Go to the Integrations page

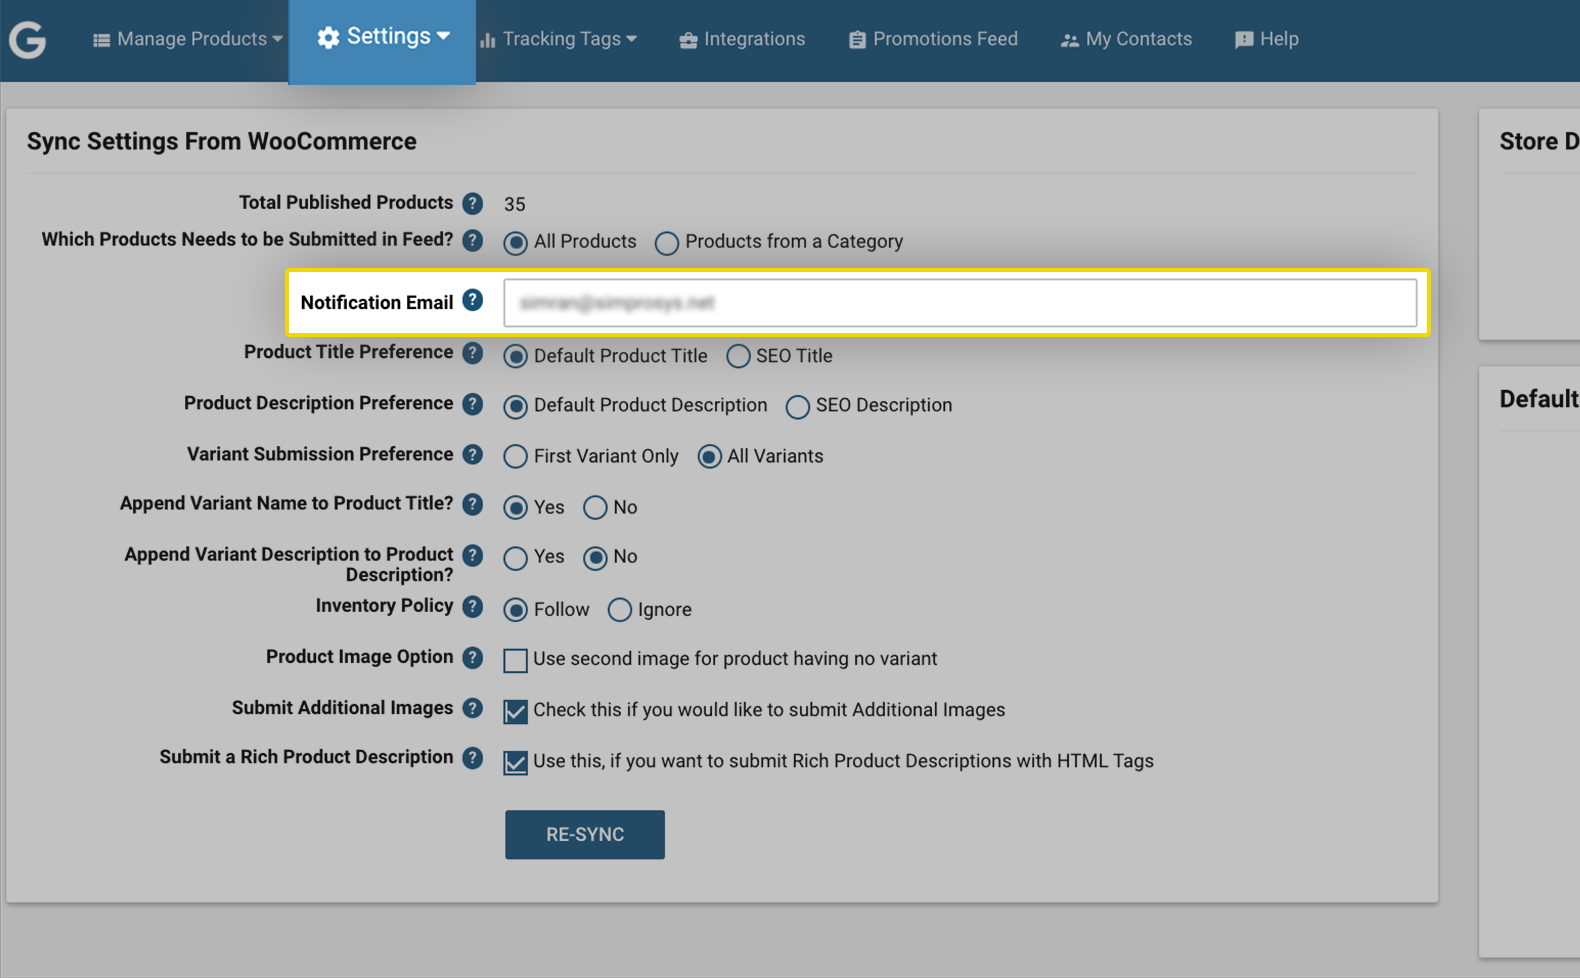coord(742,39)
